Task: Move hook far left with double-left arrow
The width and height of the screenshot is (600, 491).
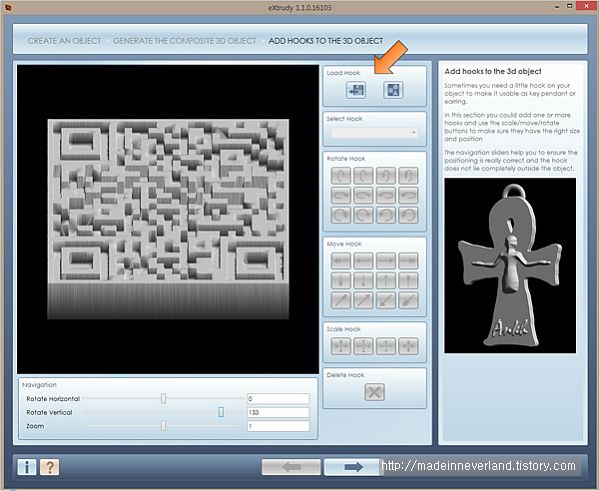Action: click(341, 261)
